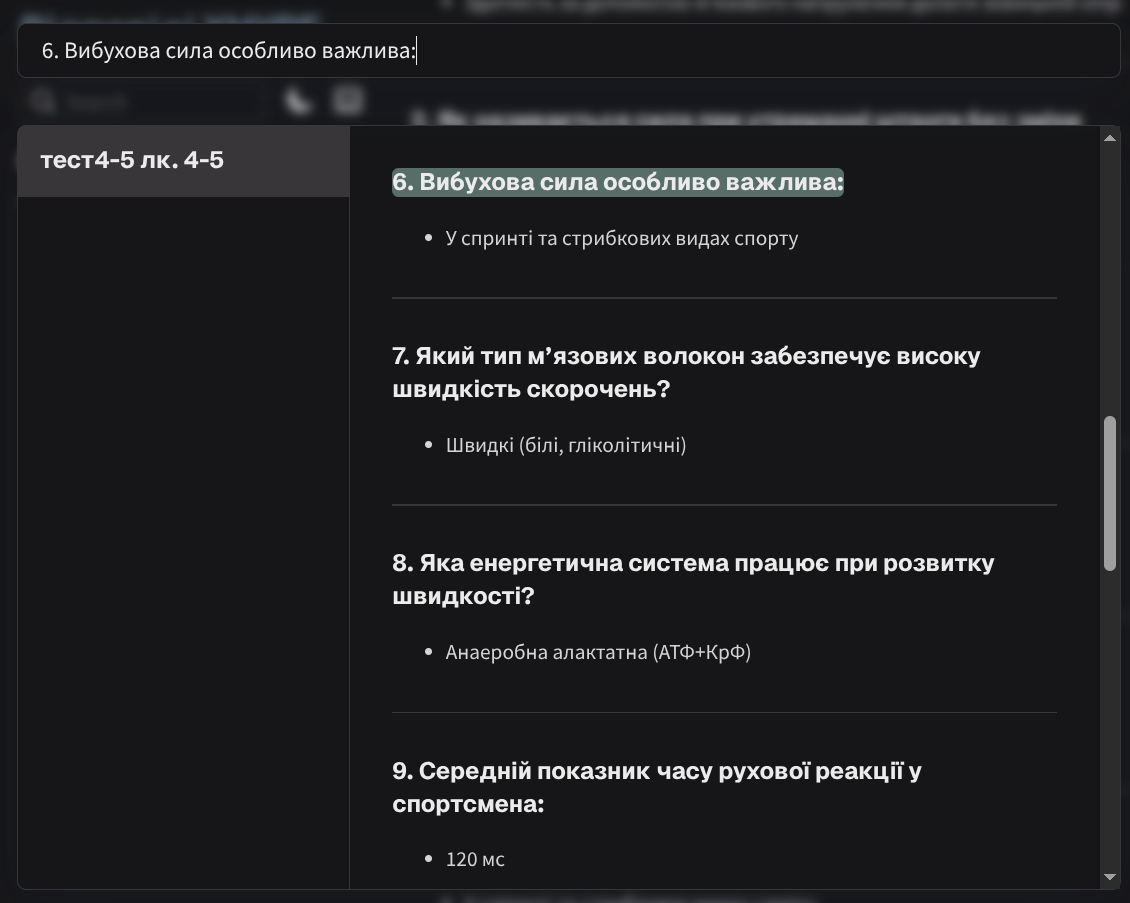Click the vertical scrollbar thumb
Viewport: 1130px width, 903px height.
[1109, 494]
